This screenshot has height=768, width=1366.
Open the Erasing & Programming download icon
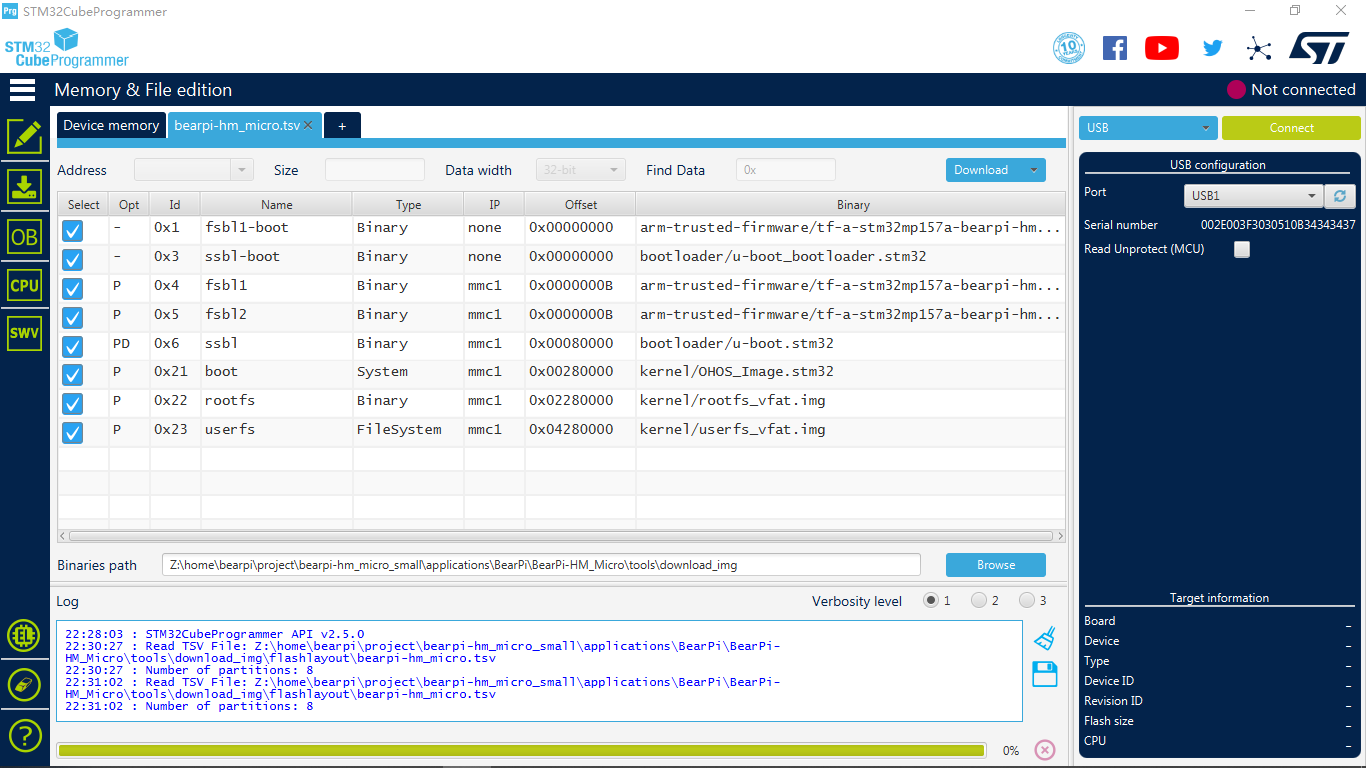click(24, 187)
